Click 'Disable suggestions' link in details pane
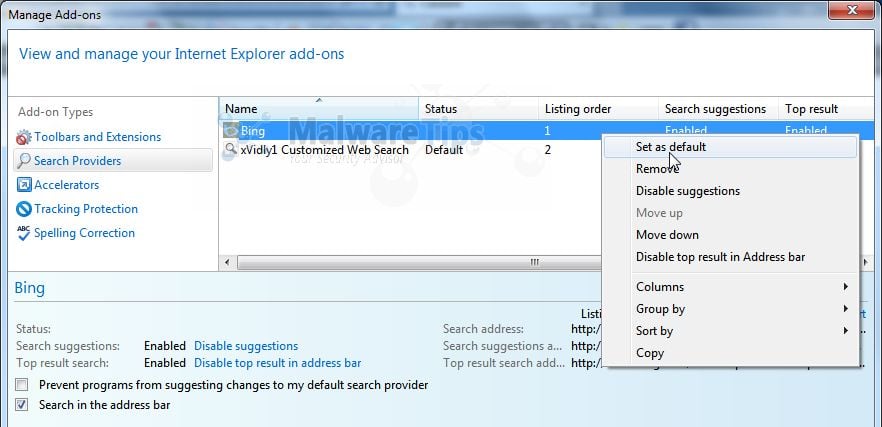The image size is (882, 427). 246,346
